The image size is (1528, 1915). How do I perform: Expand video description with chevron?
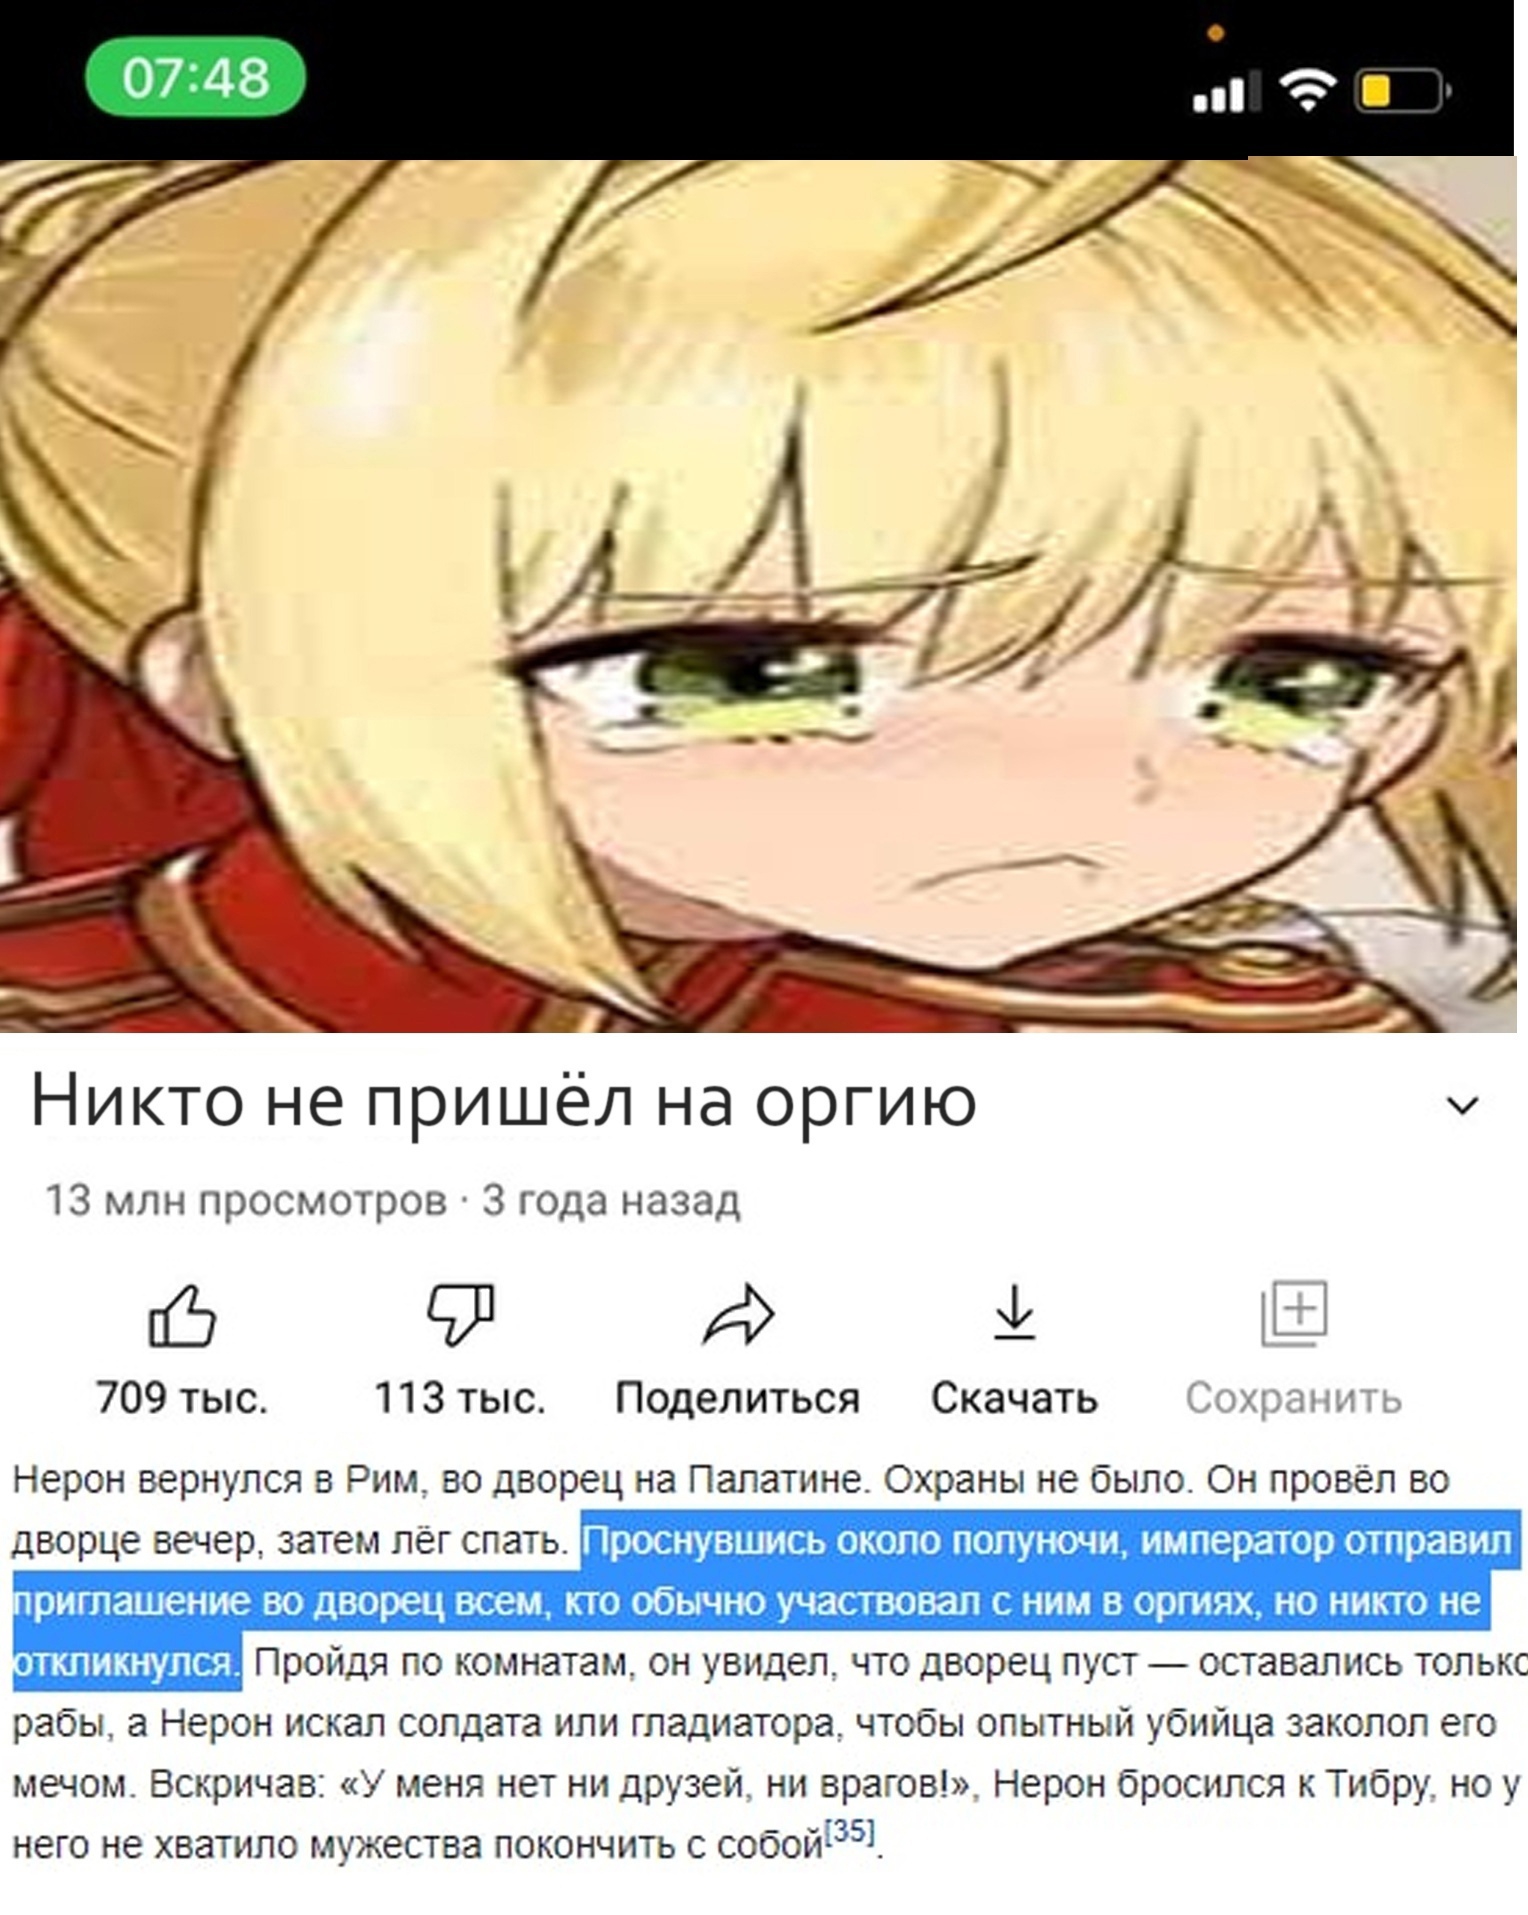click(x=1463, y=1105)
